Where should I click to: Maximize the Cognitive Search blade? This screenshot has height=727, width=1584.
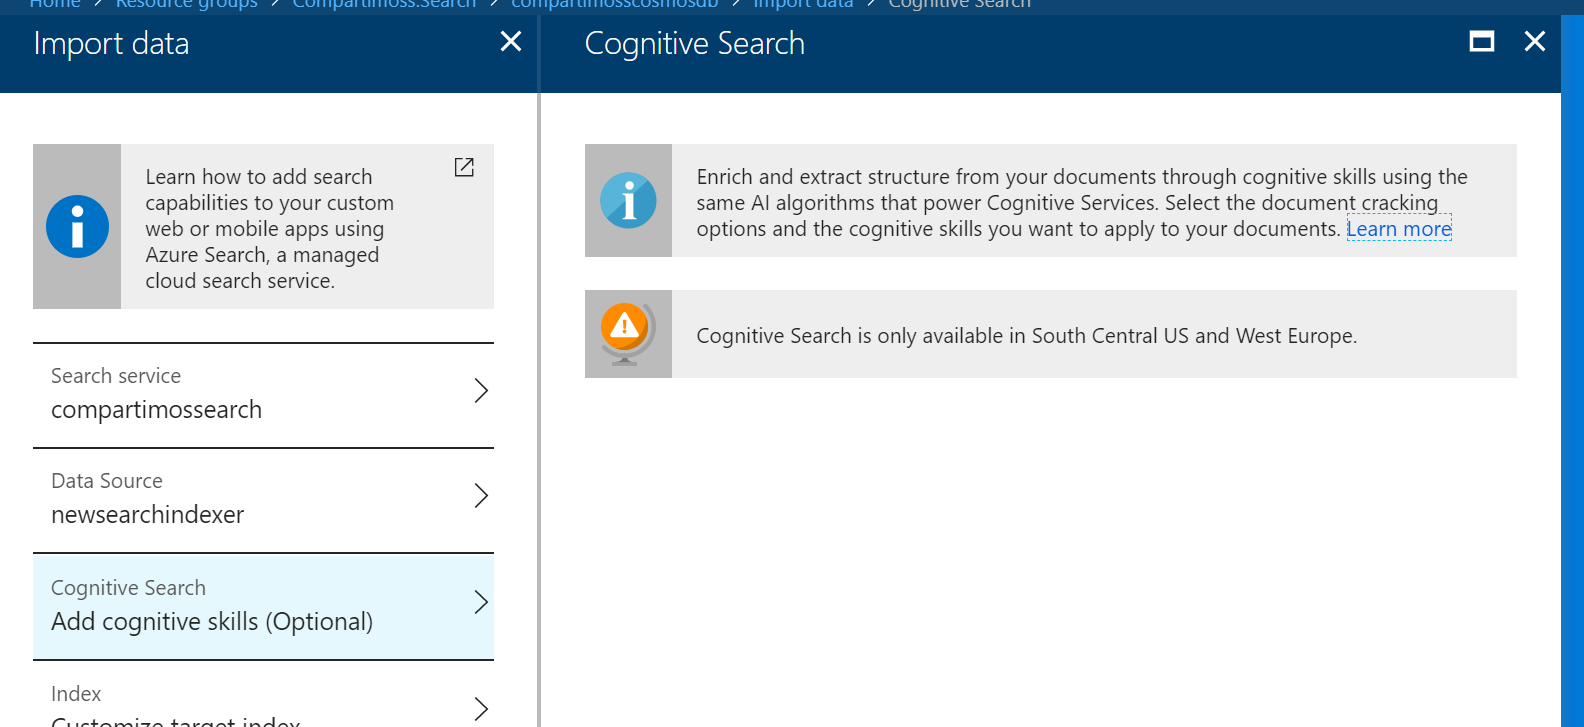[x=1482, y=41]
